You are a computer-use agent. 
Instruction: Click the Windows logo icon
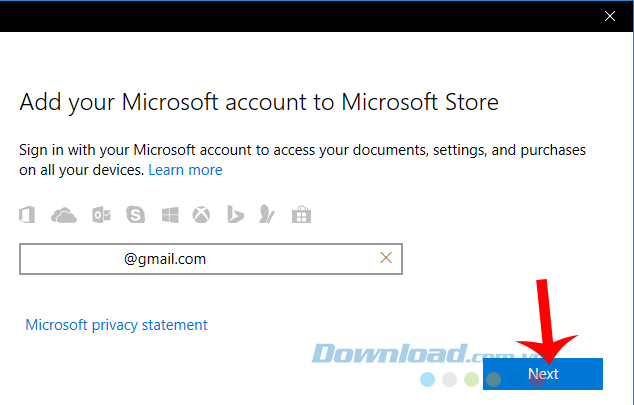coord(168,215)
